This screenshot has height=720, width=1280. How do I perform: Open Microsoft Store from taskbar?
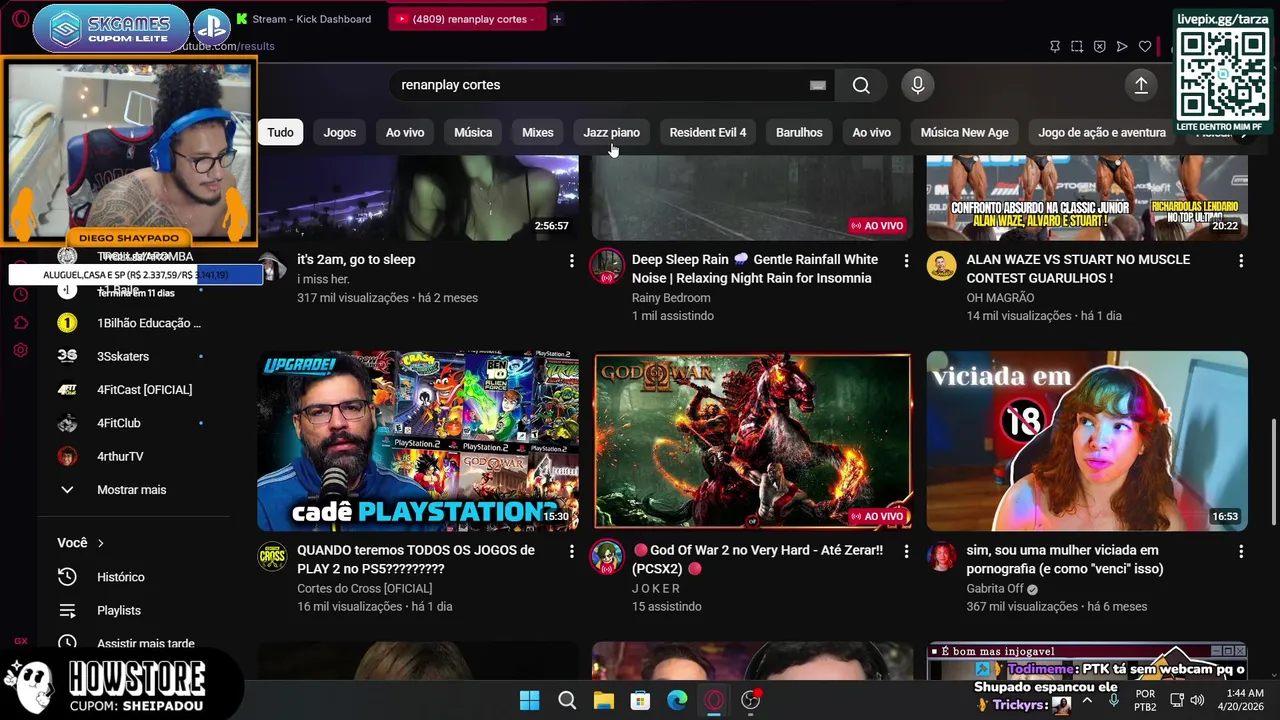point(640,700)
